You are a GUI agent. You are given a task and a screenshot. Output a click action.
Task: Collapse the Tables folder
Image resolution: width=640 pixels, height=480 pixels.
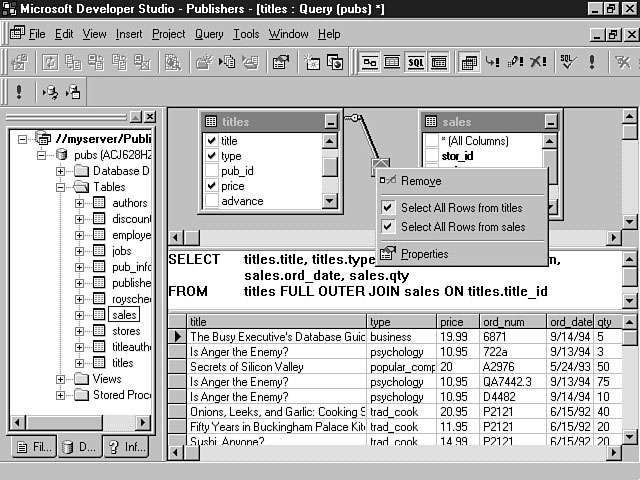(61, 187)
